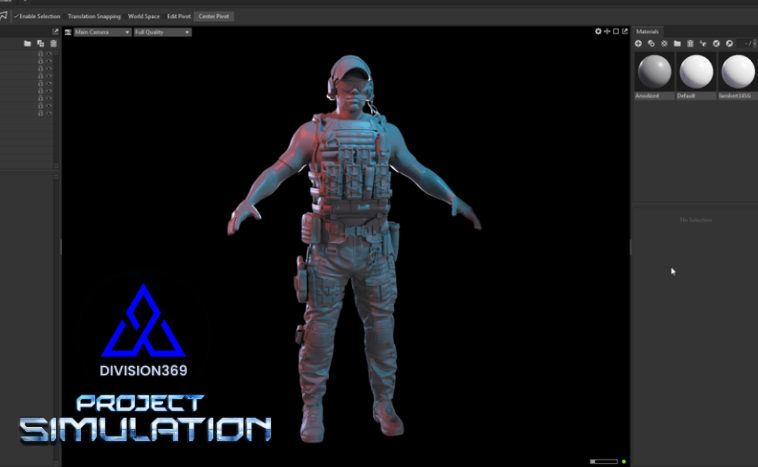Maximize the viewport with the square icon
This screenshot has width=758, height=467.
616,31
